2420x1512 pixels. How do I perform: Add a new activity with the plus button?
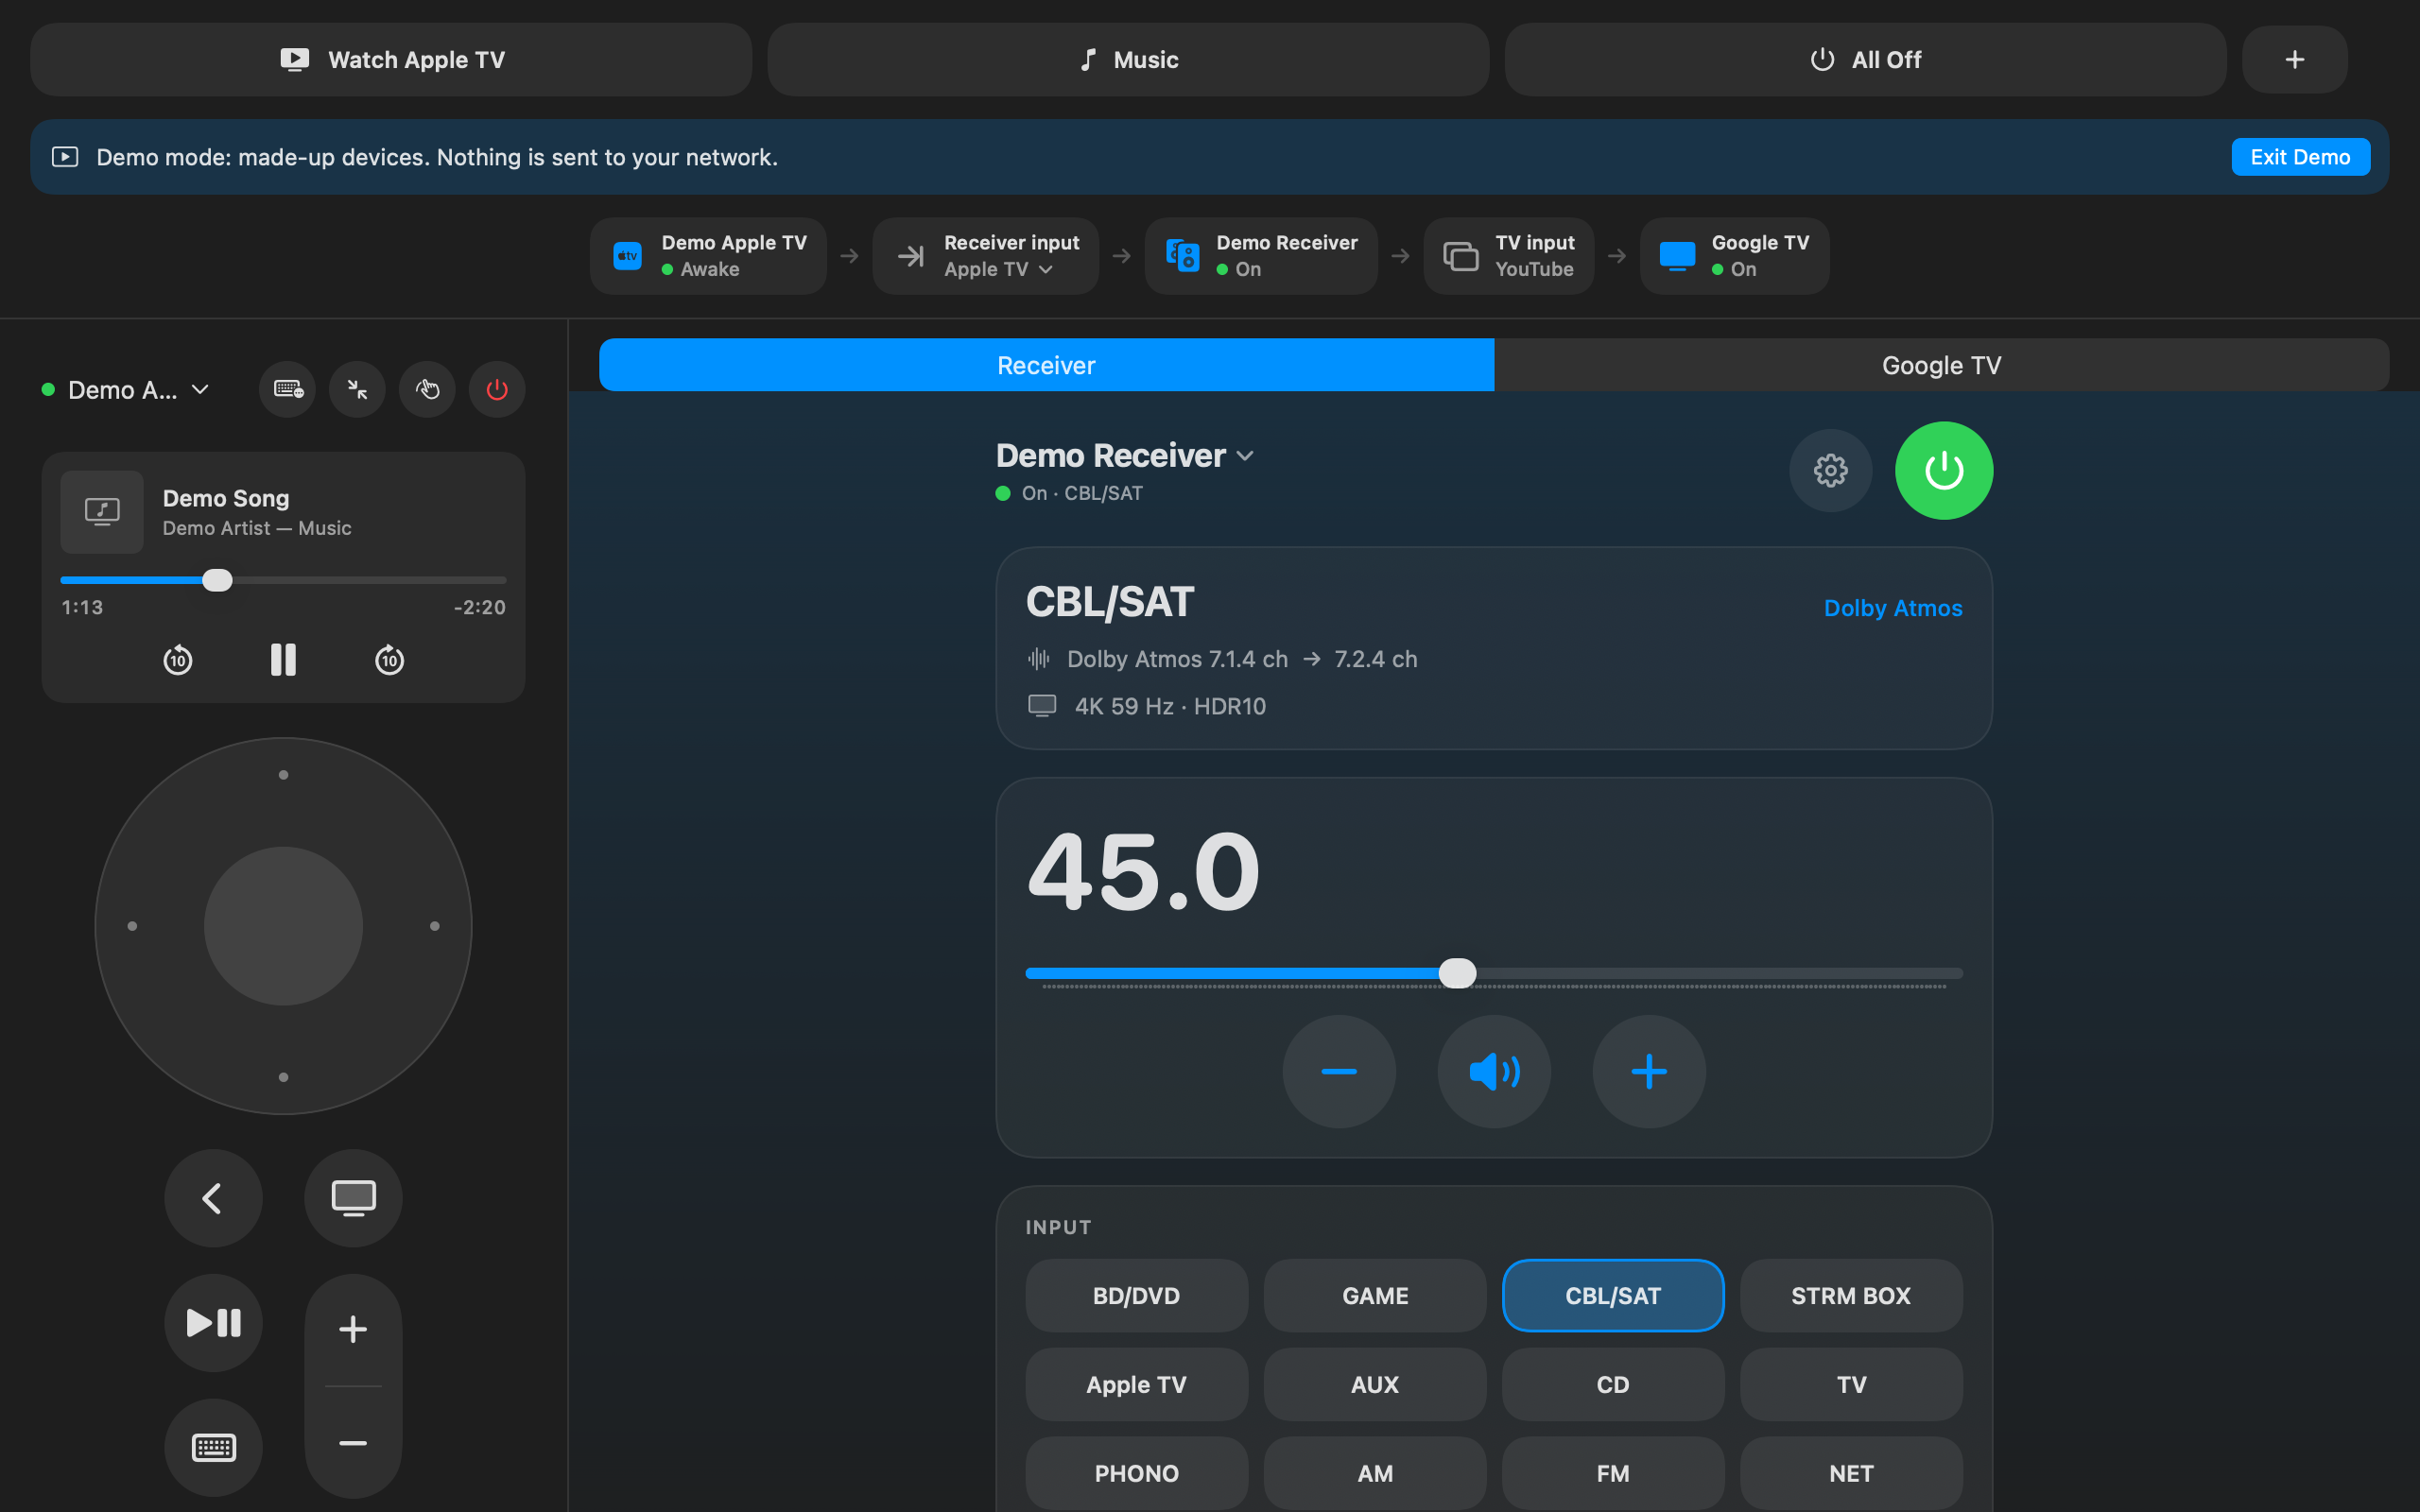2294,60
